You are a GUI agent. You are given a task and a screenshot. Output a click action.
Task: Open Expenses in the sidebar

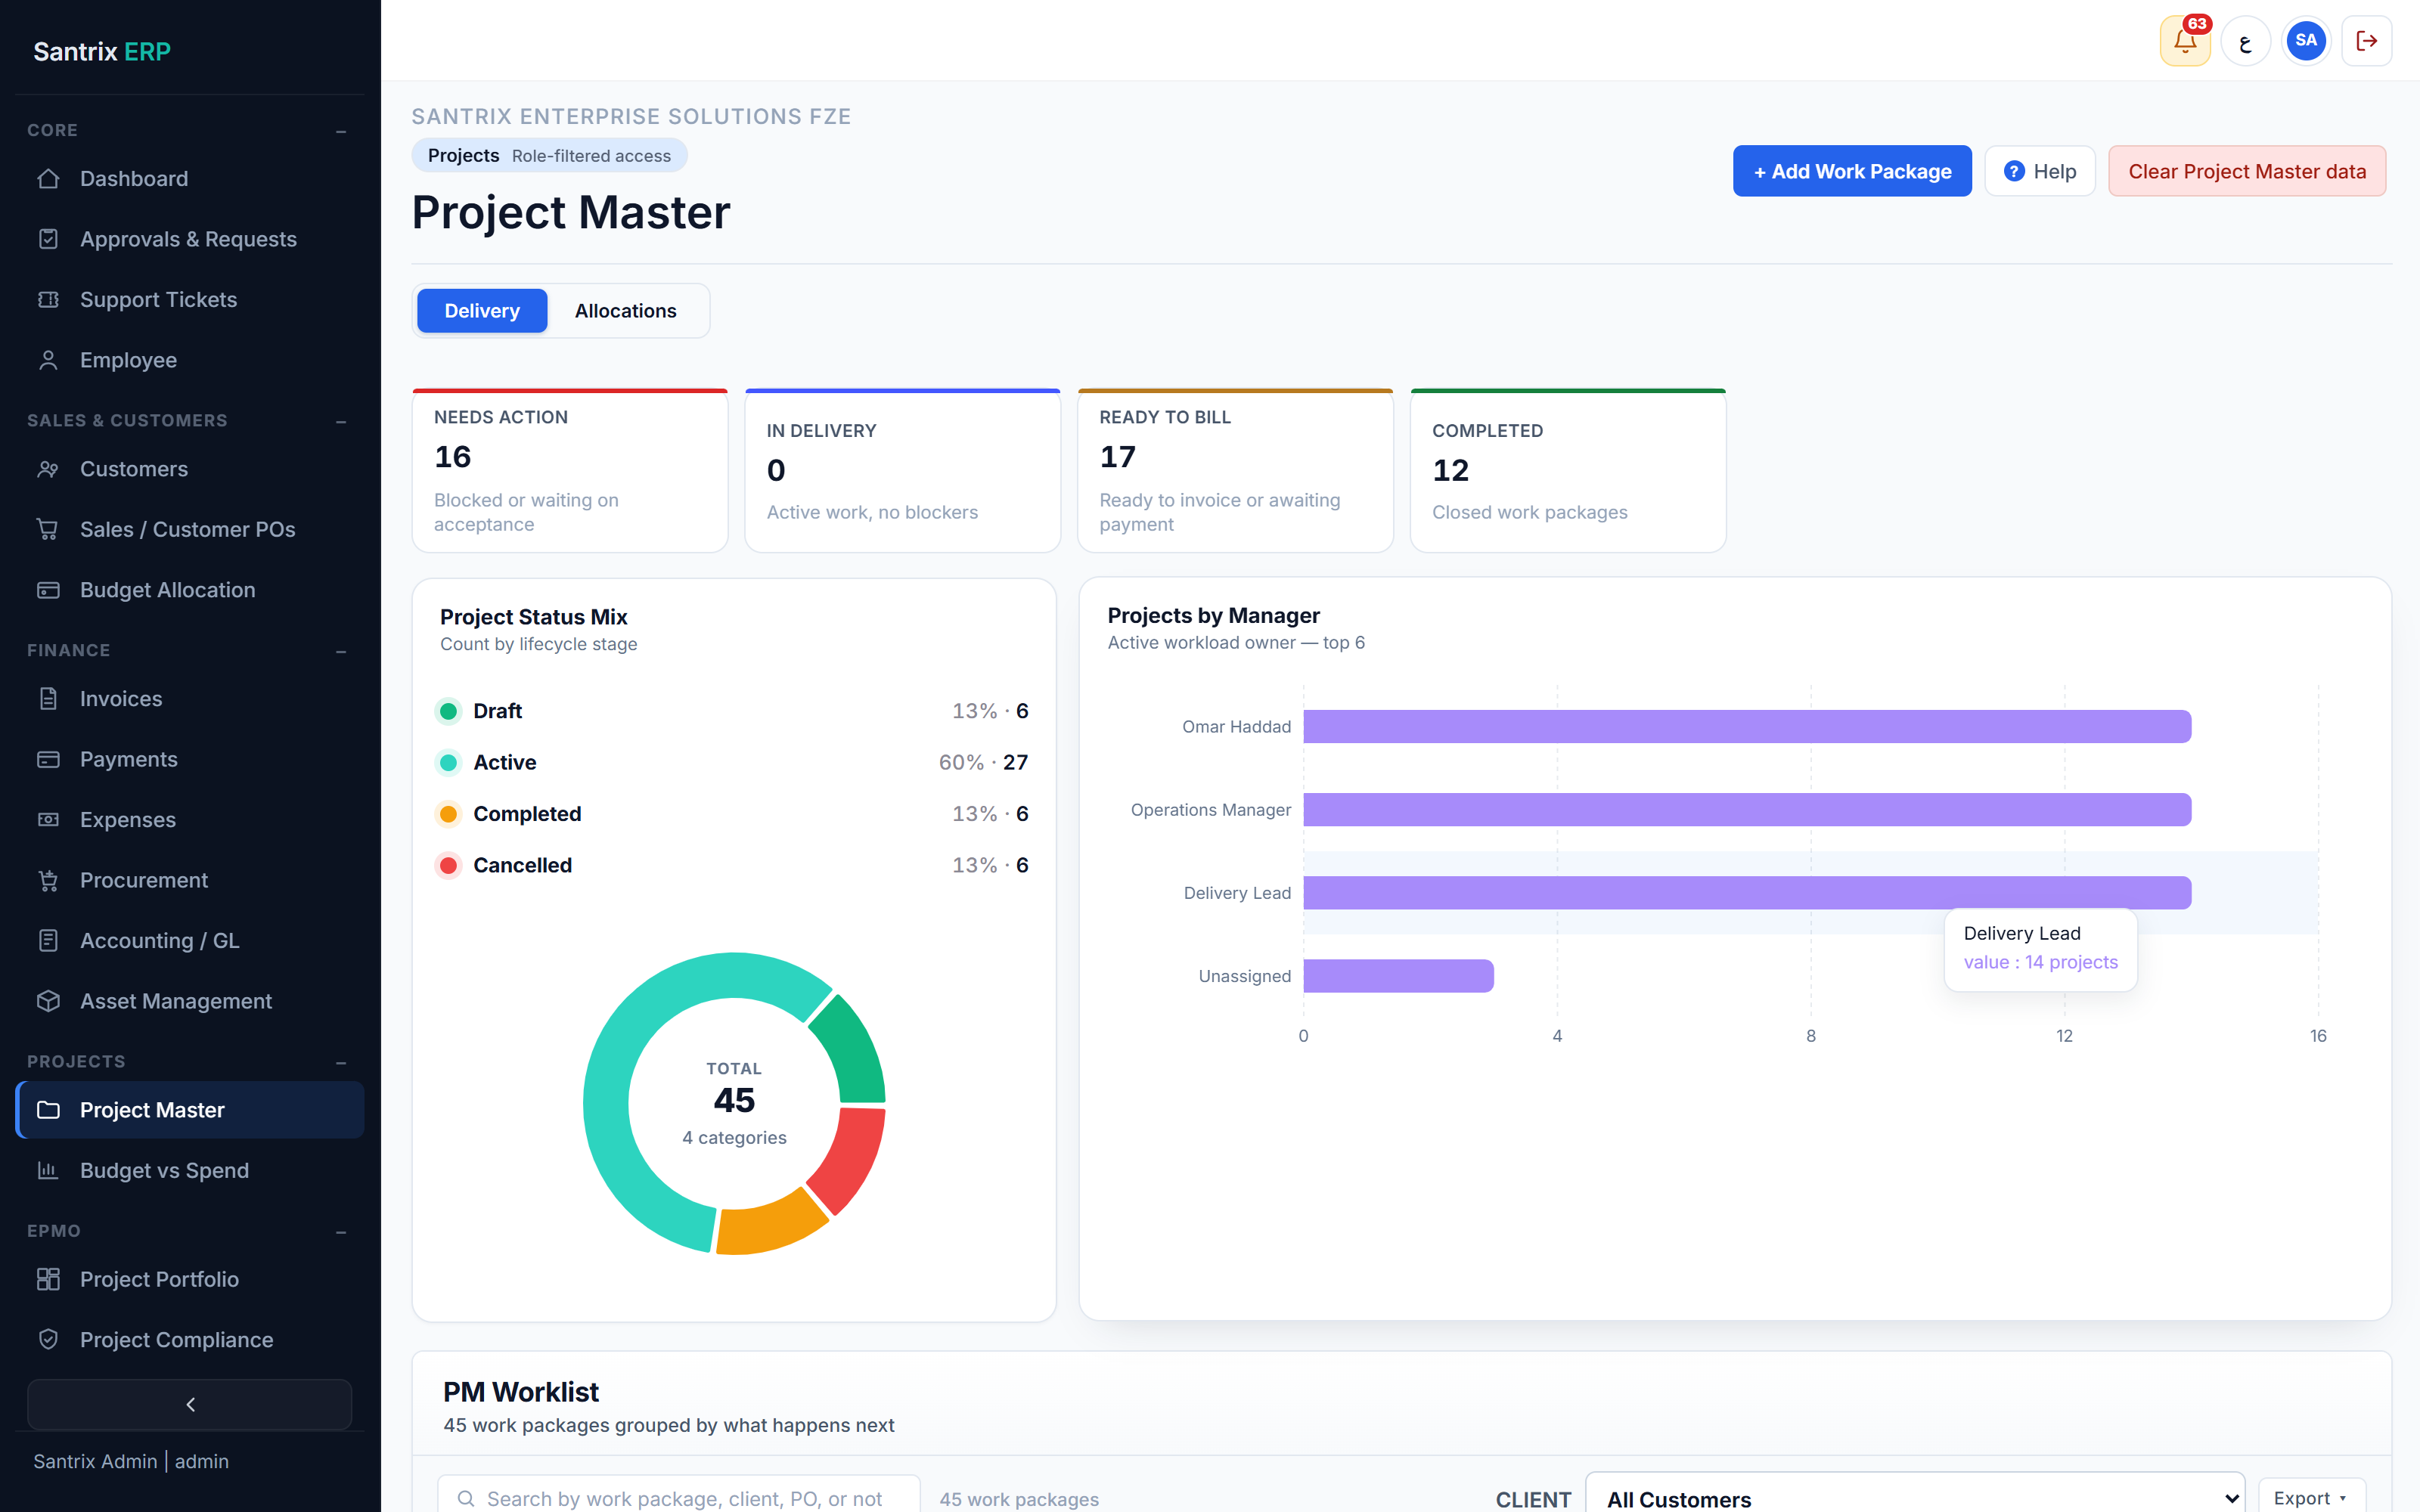[190, 820]
